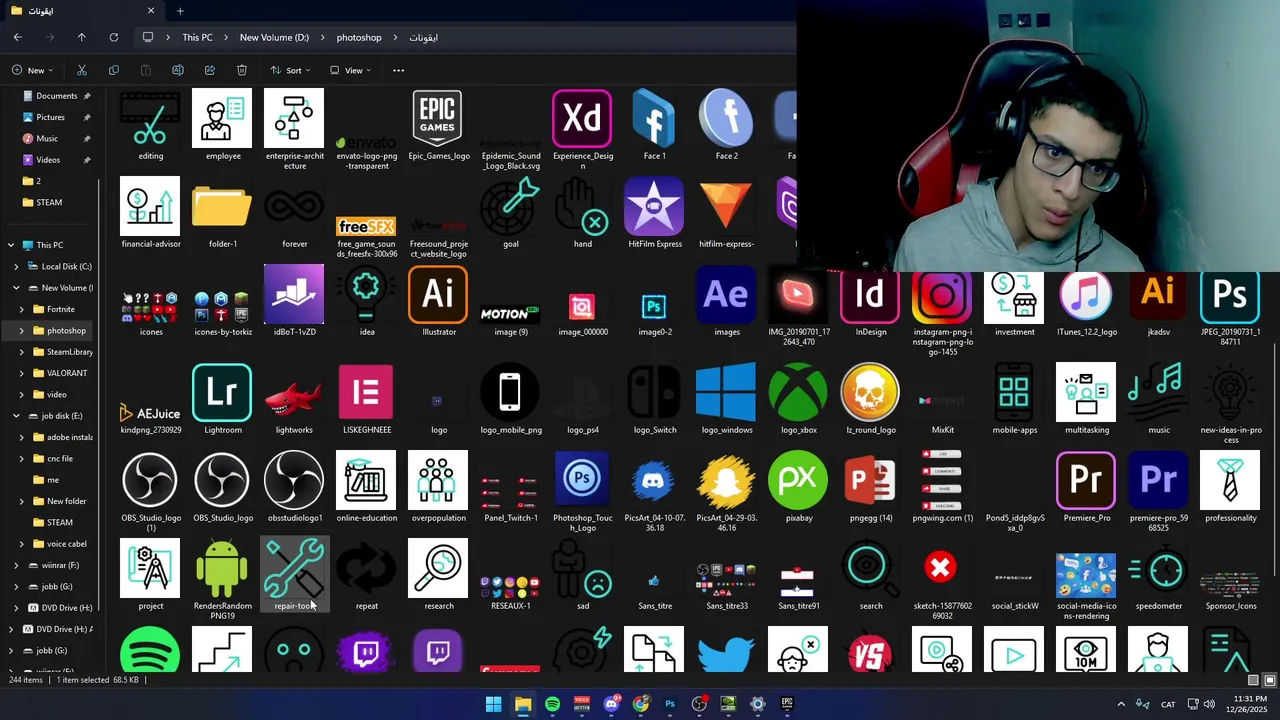Image resolution: width=1280 pixels, height=720 pixels.
Task: Select the employee file
Action: tap(222, 125)
